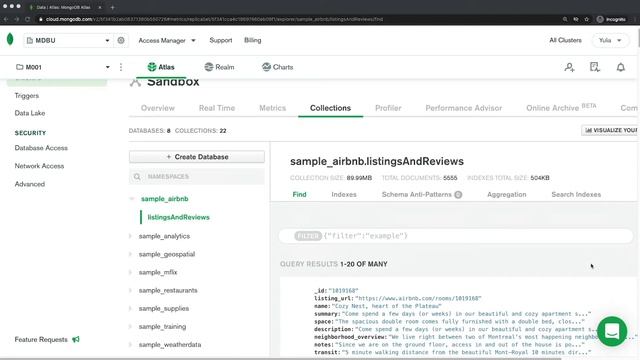Screen dimensions: 640x360
Task: Expand the sample_analytics database
Action: 130,236
